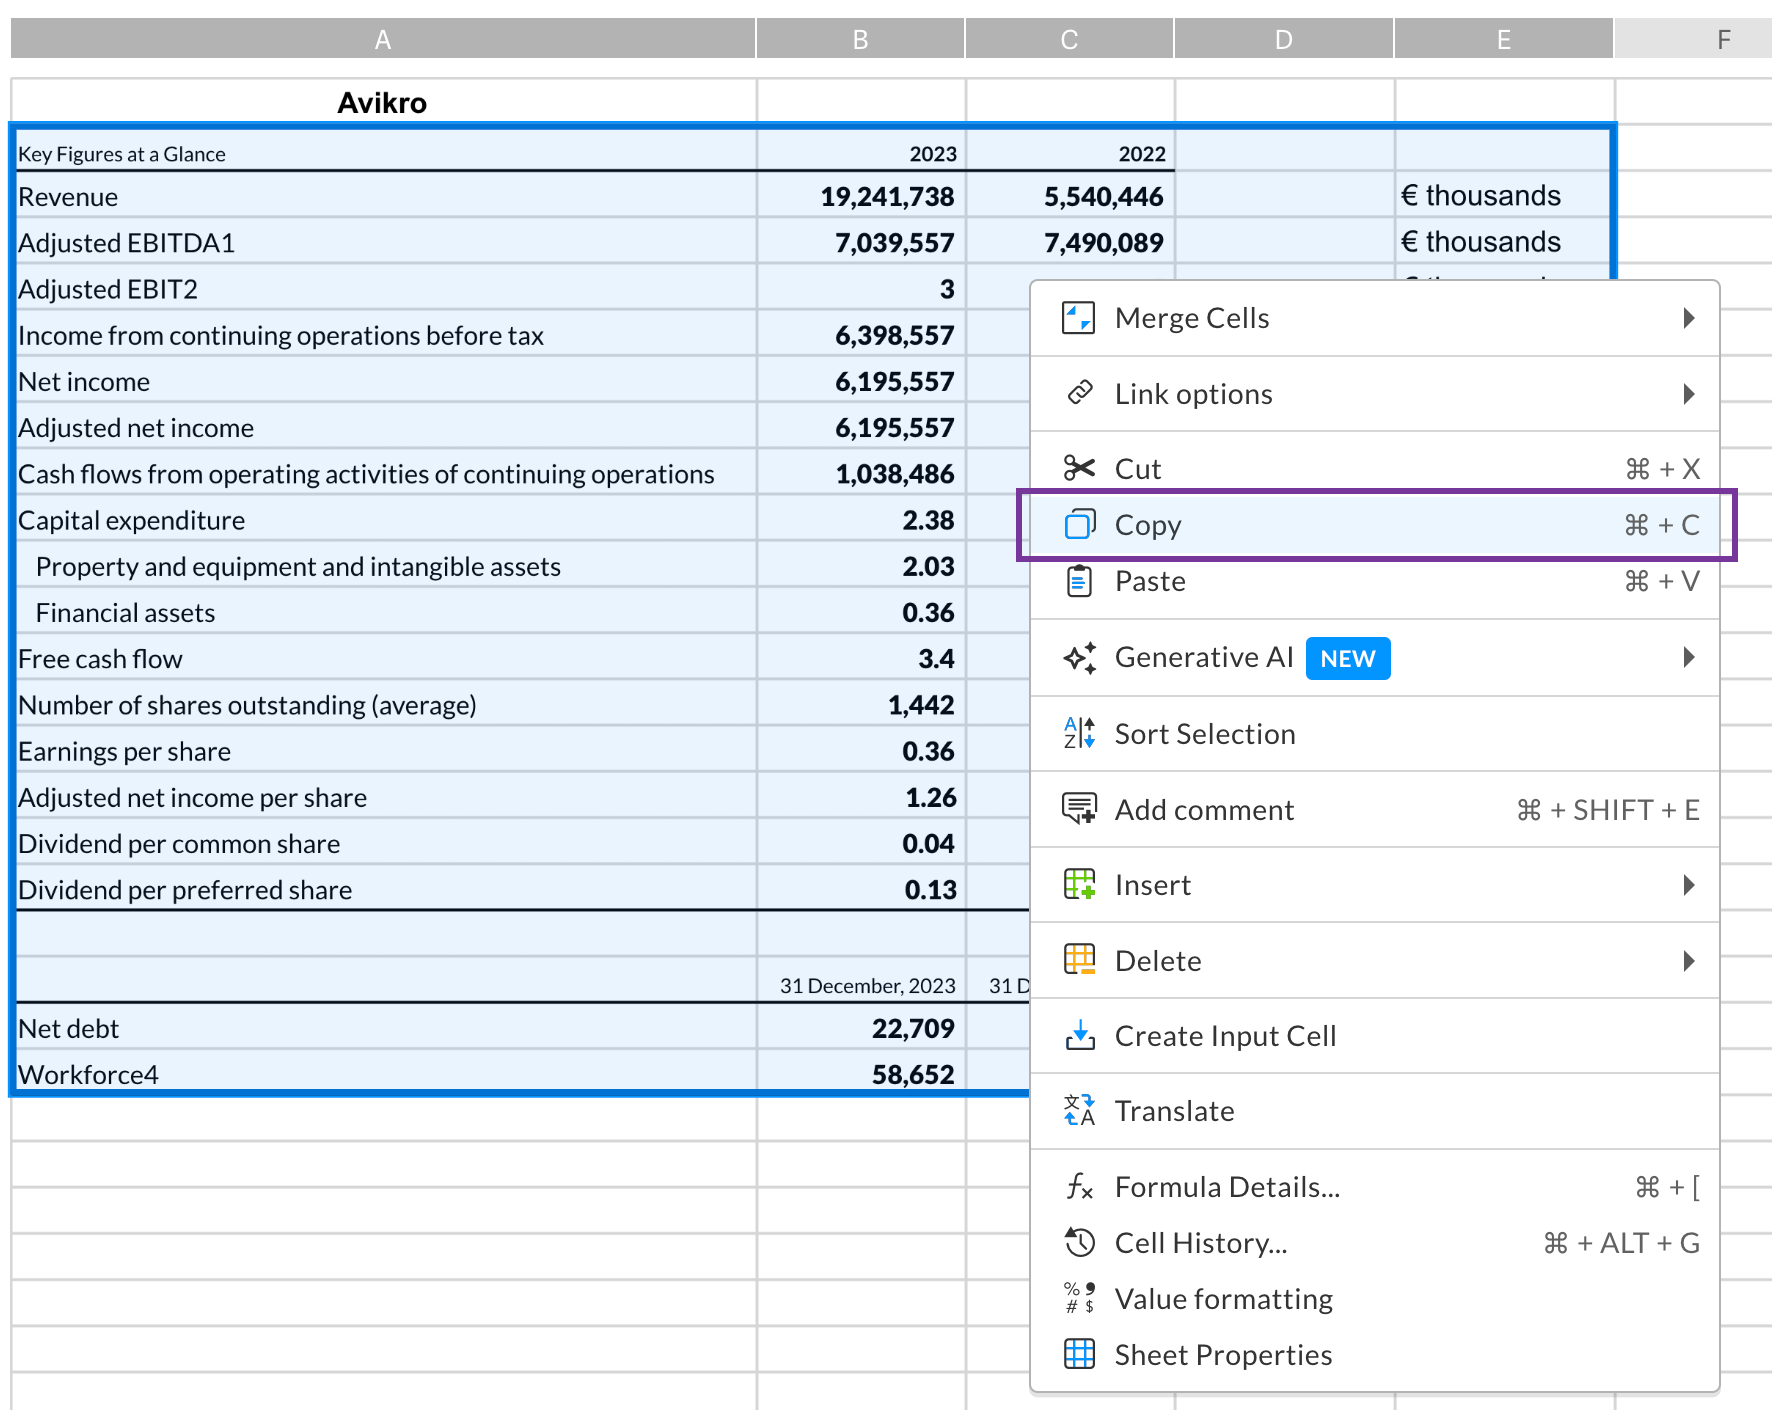Choose Translate menu entry
This screenshot has height=1410, width=1772.
tap(1375, 1111)
